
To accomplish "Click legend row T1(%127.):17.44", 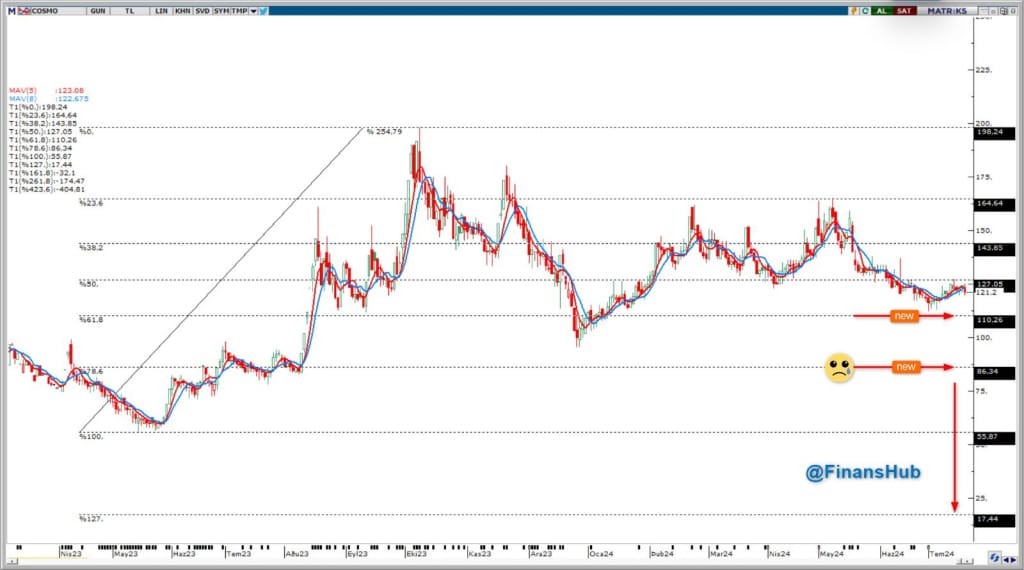I will click(40, 165).
